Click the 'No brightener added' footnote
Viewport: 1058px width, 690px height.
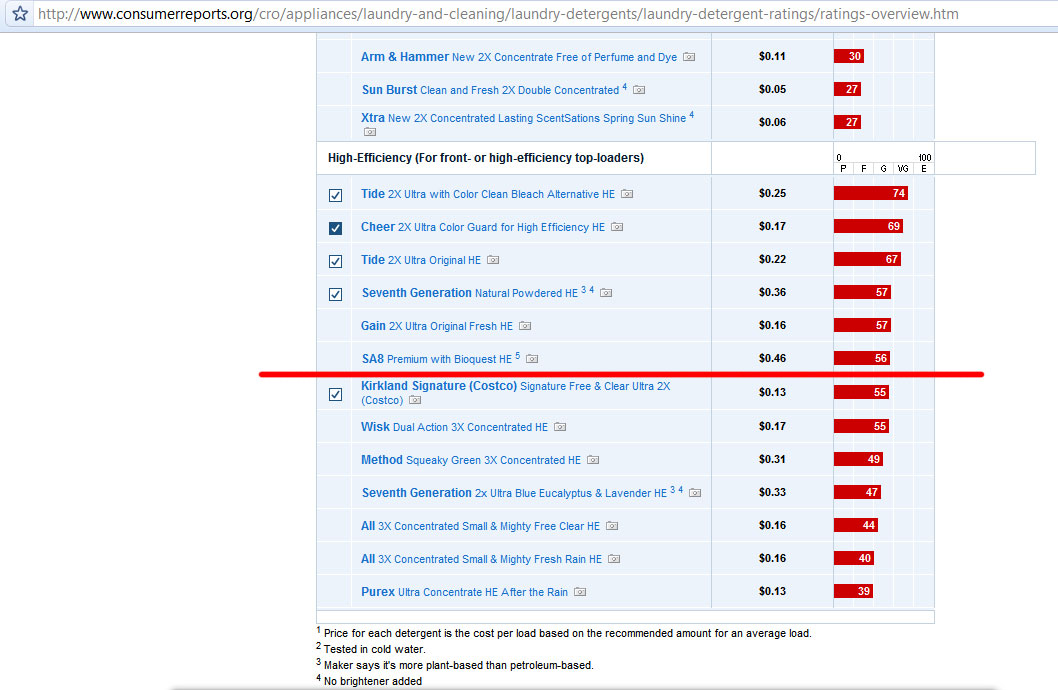pos(372,681)
